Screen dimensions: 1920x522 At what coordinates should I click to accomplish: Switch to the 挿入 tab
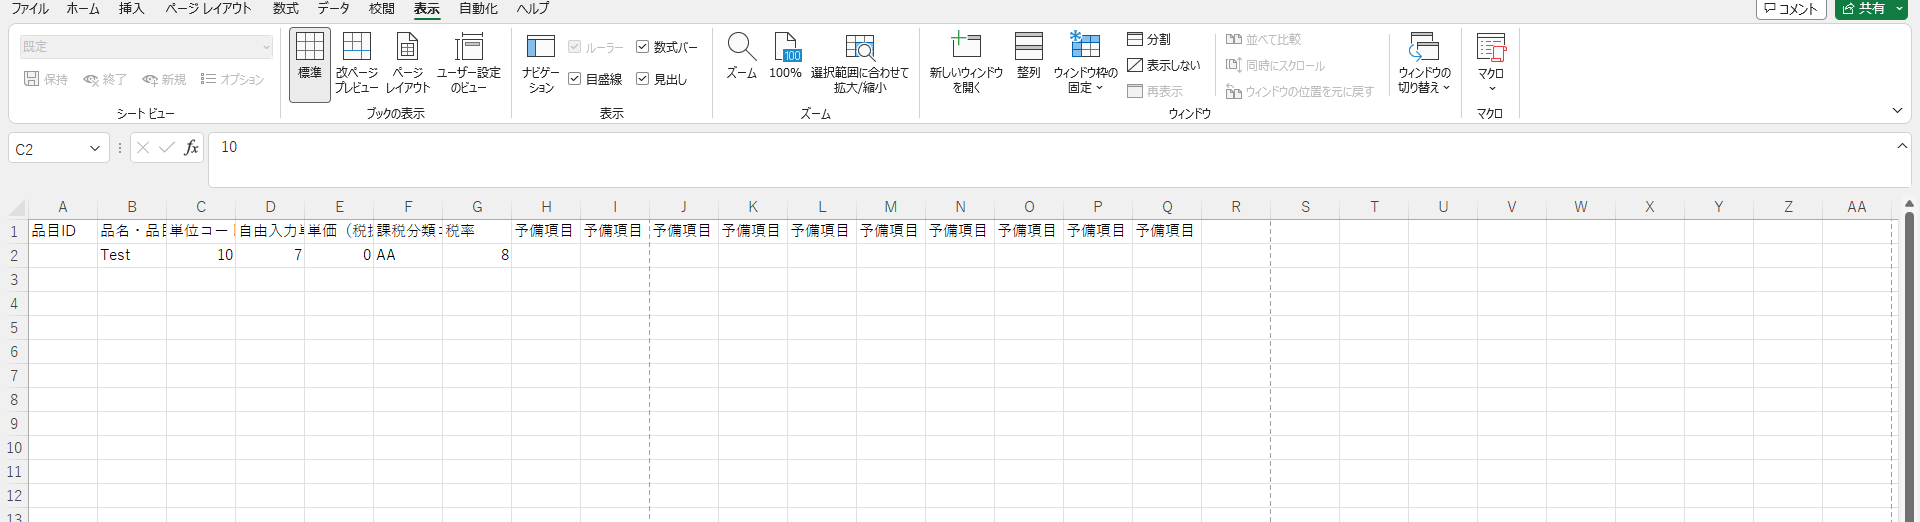point(131,9)
